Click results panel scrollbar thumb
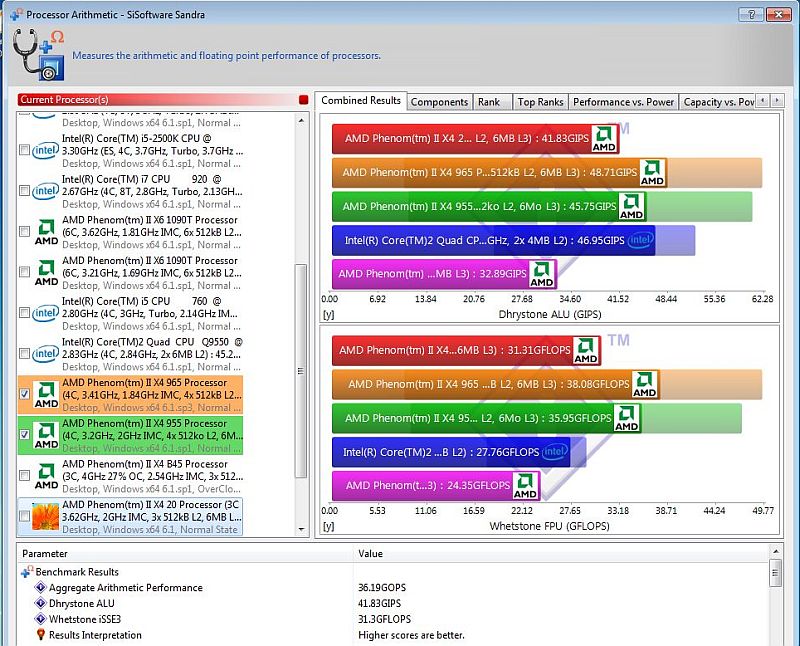This screenshot has height=646, width=800. point(776,573)
